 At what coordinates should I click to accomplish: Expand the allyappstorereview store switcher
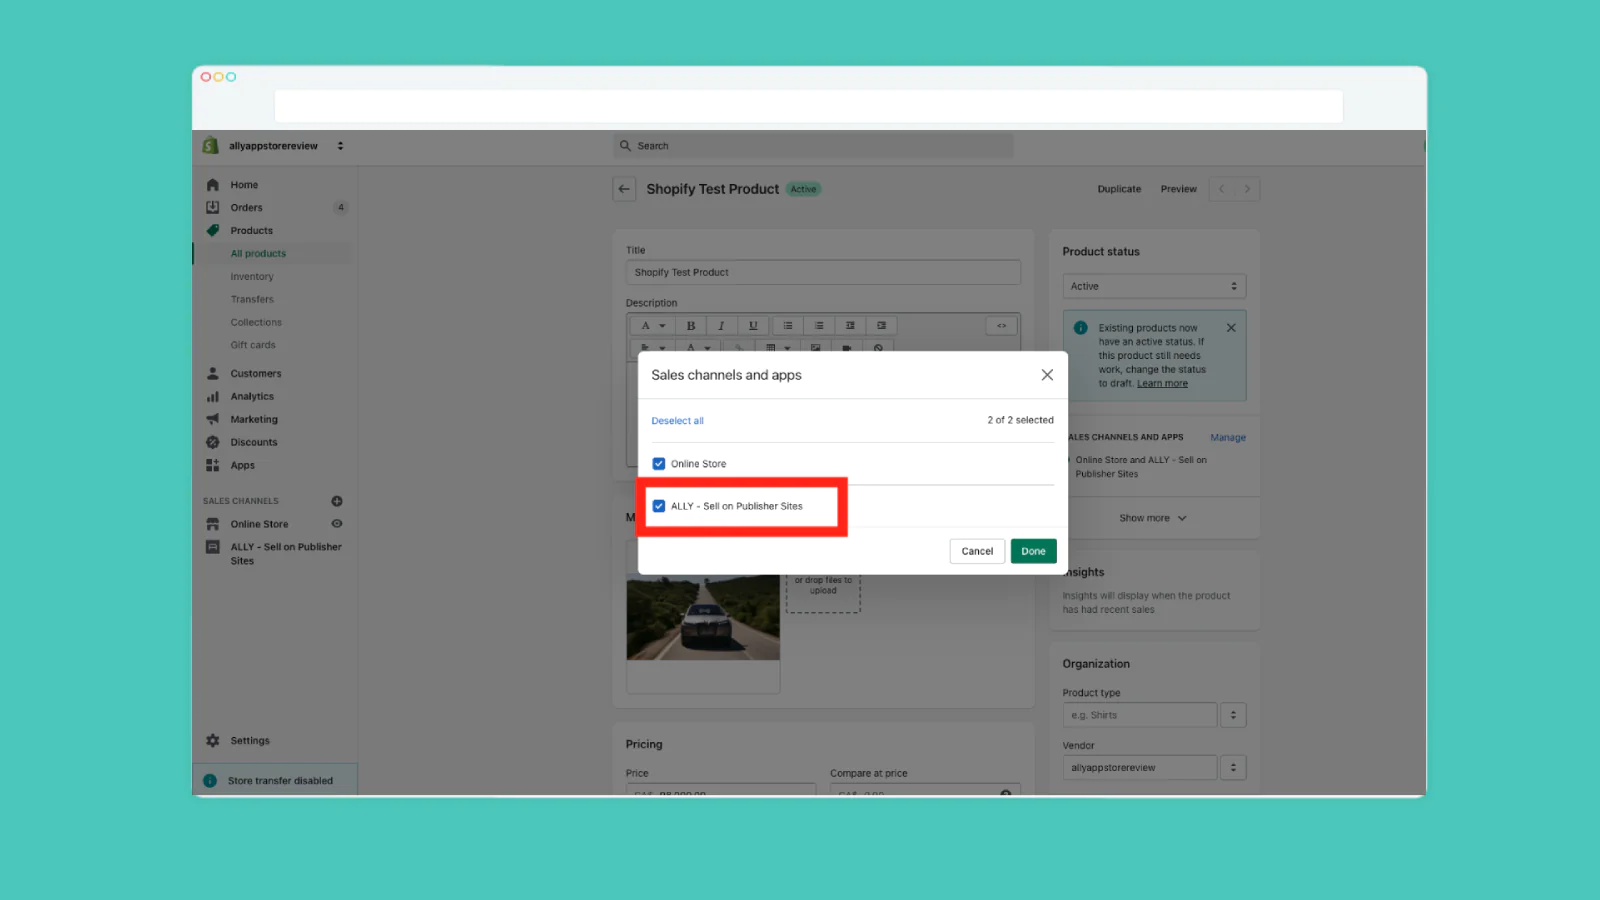[340, 146]
